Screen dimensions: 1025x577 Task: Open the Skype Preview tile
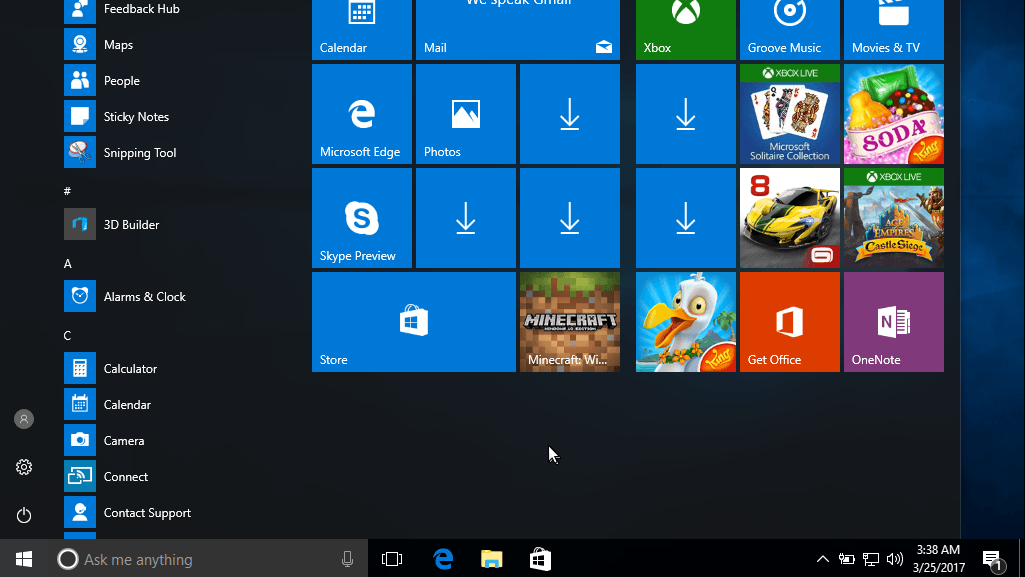click(x=361, y=218)
